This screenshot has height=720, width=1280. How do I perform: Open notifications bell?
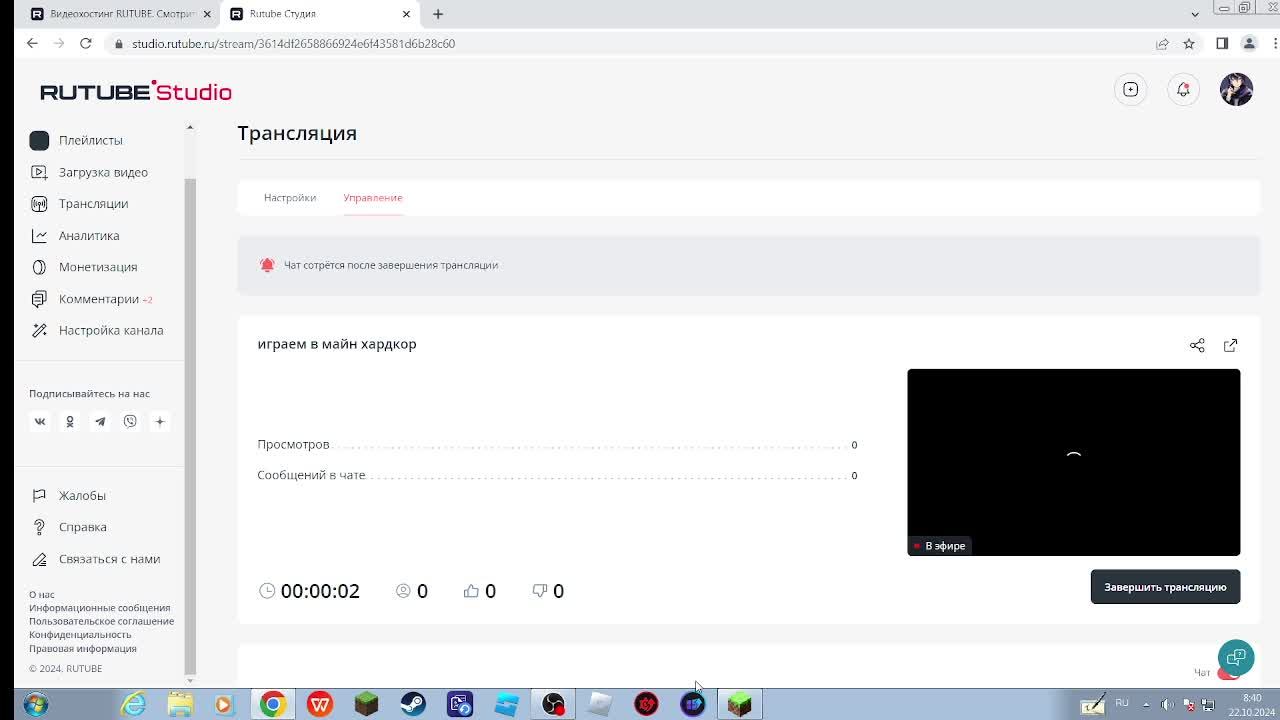(x=1183, y=90)
